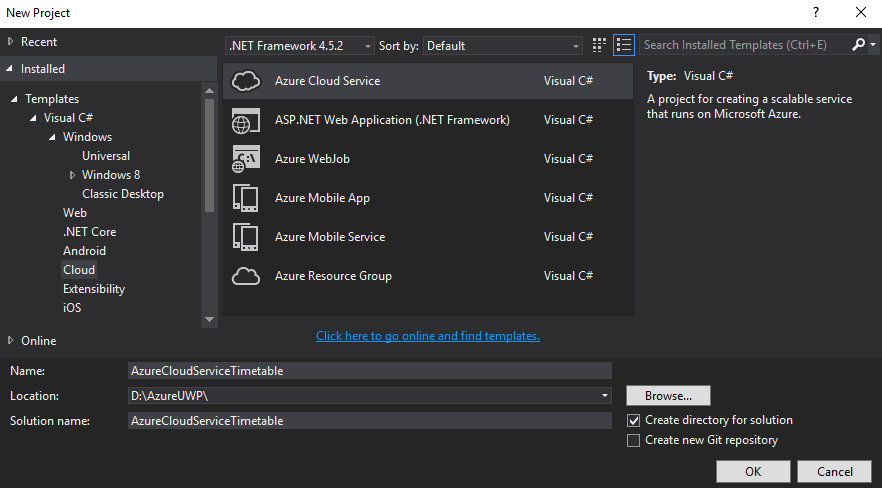Click the Cancel button
This screenshot has height=488, width=882.
(x=835, y=472)
